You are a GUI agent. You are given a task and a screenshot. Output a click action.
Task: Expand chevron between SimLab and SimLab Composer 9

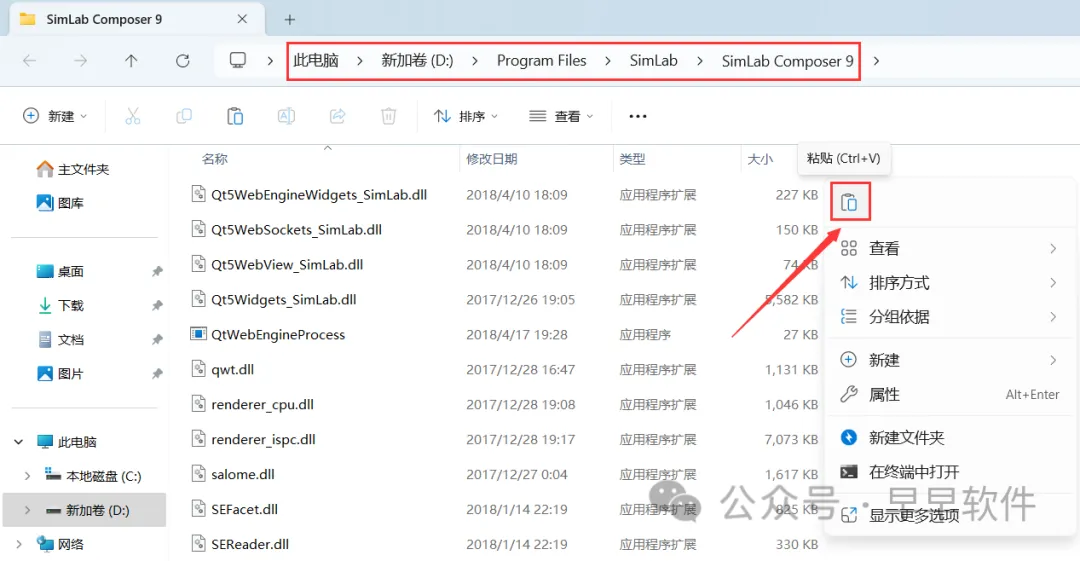click(x=700, y=61)
